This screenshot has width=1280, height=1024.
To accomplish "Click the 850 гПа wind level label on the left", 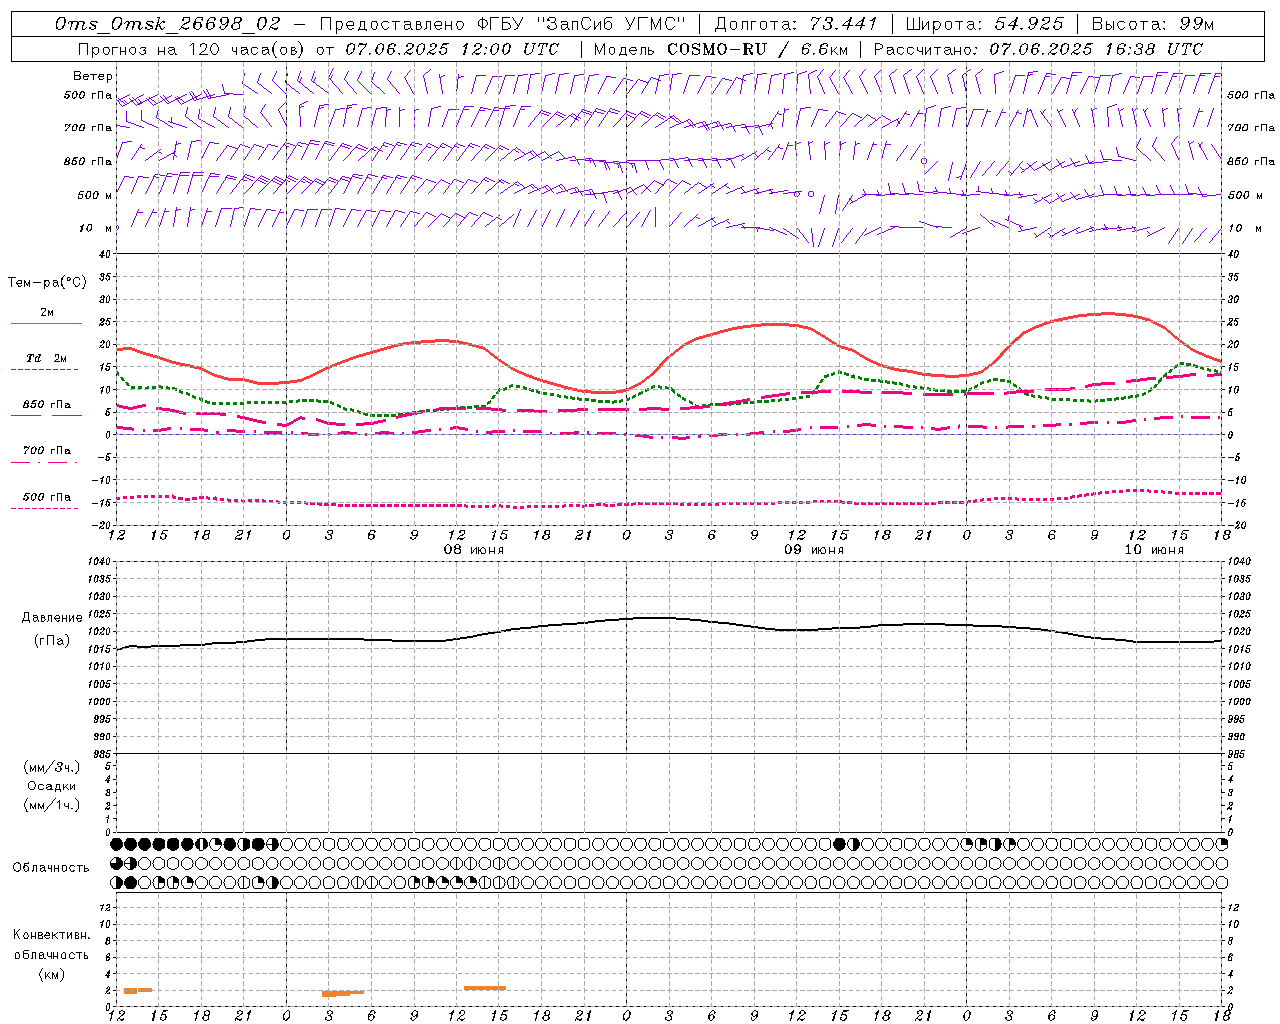I will pyautogui.click(x=88, y=161).
